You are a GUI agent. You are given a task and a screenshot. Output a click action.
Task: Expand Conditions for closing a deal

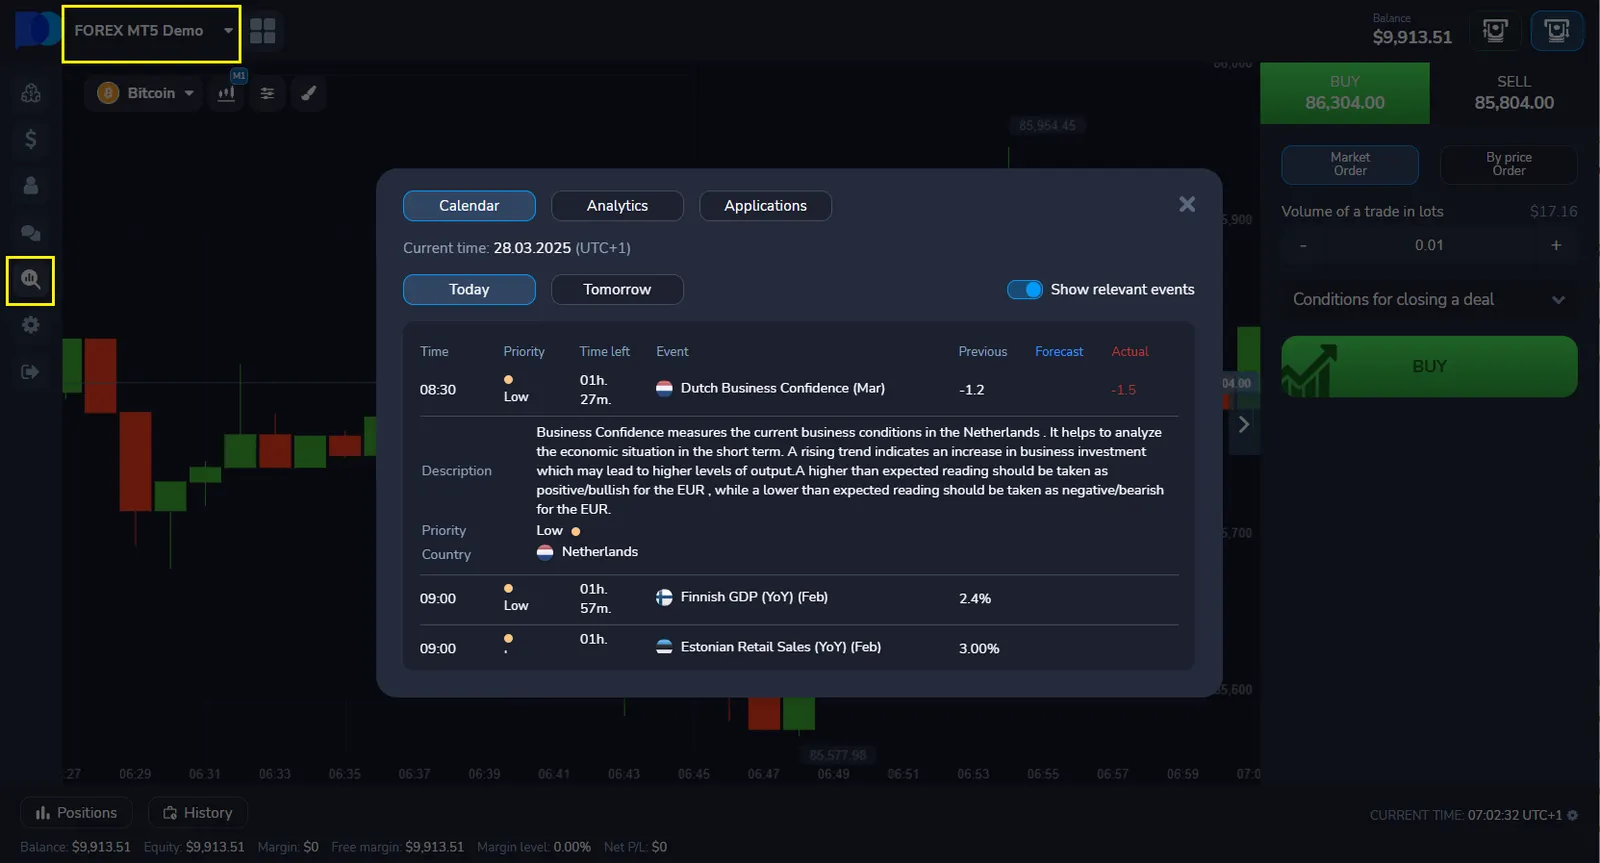pyautogui.click(x=1428, y=299)
